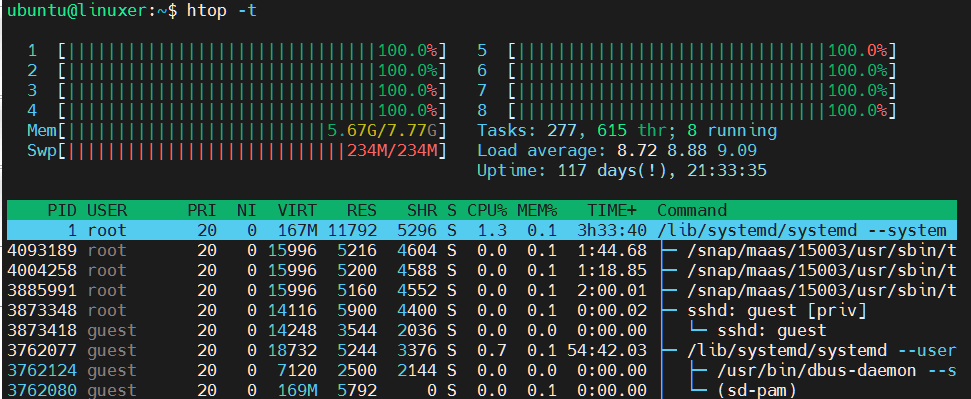Image resolution: width=971 pixels, height=399 pixels.
Task: Click the CPU 2 usage meter
Action: [x=237, y=71]
